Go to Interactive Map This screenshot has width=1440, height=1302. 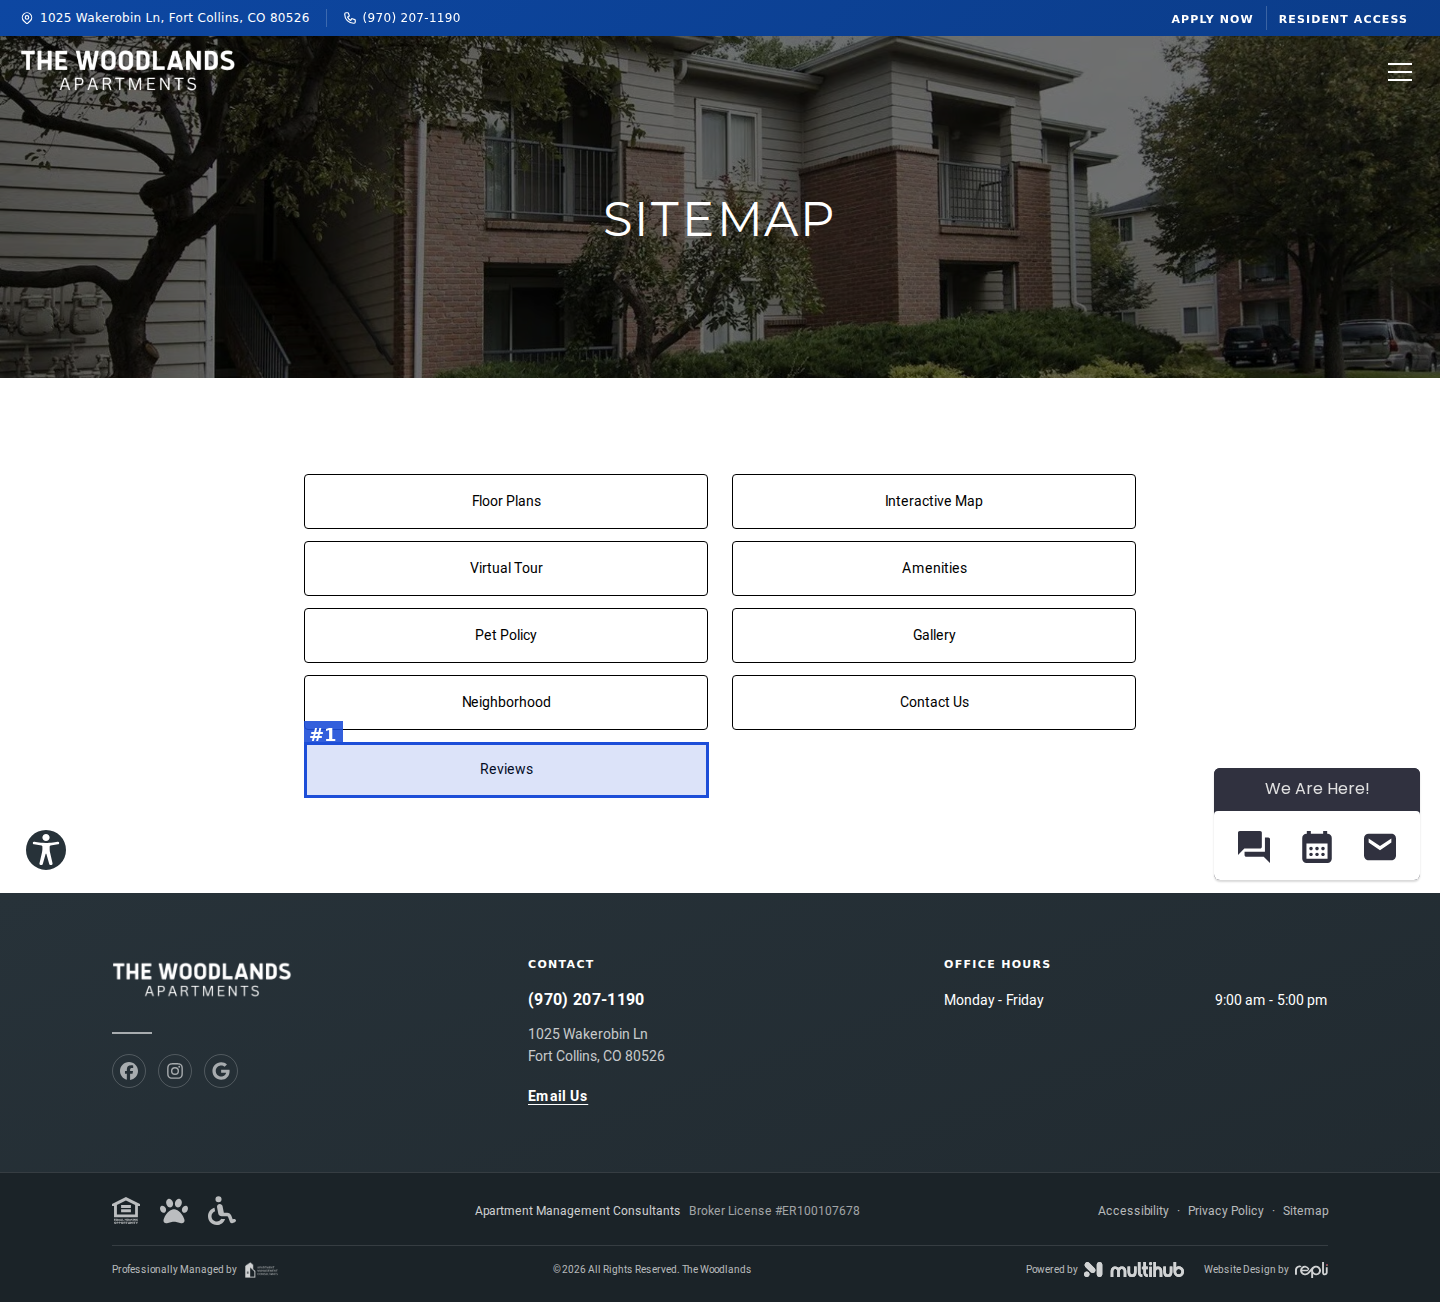coord(934,501)
